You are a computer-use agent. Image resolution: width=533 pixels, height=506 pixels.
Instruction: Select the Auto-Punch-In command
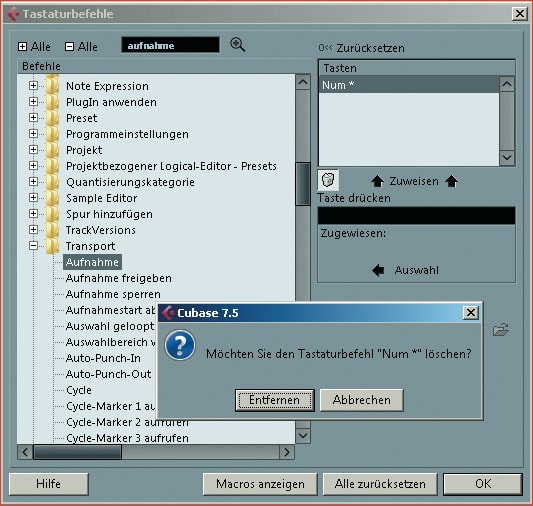[103, 358]
